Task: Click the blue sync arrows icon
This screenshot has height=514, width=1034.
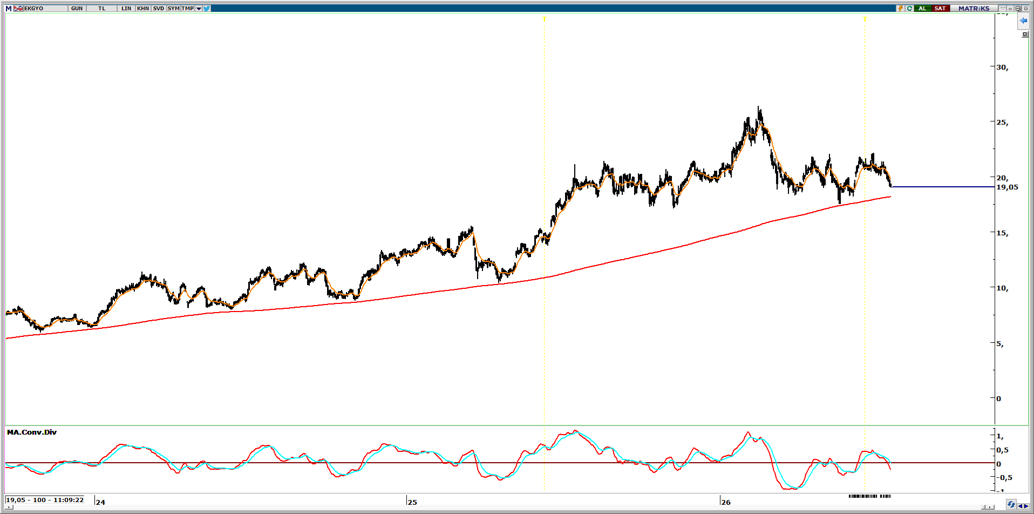Action: 1011,505
